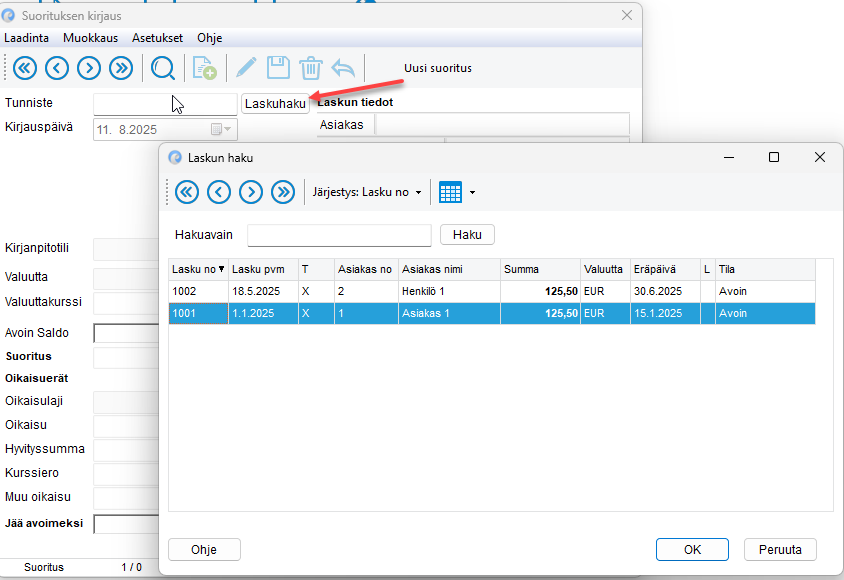This screenshot has height=580, width=844.
Task: Click the Asiakas no column header
Action: point(366,269)
